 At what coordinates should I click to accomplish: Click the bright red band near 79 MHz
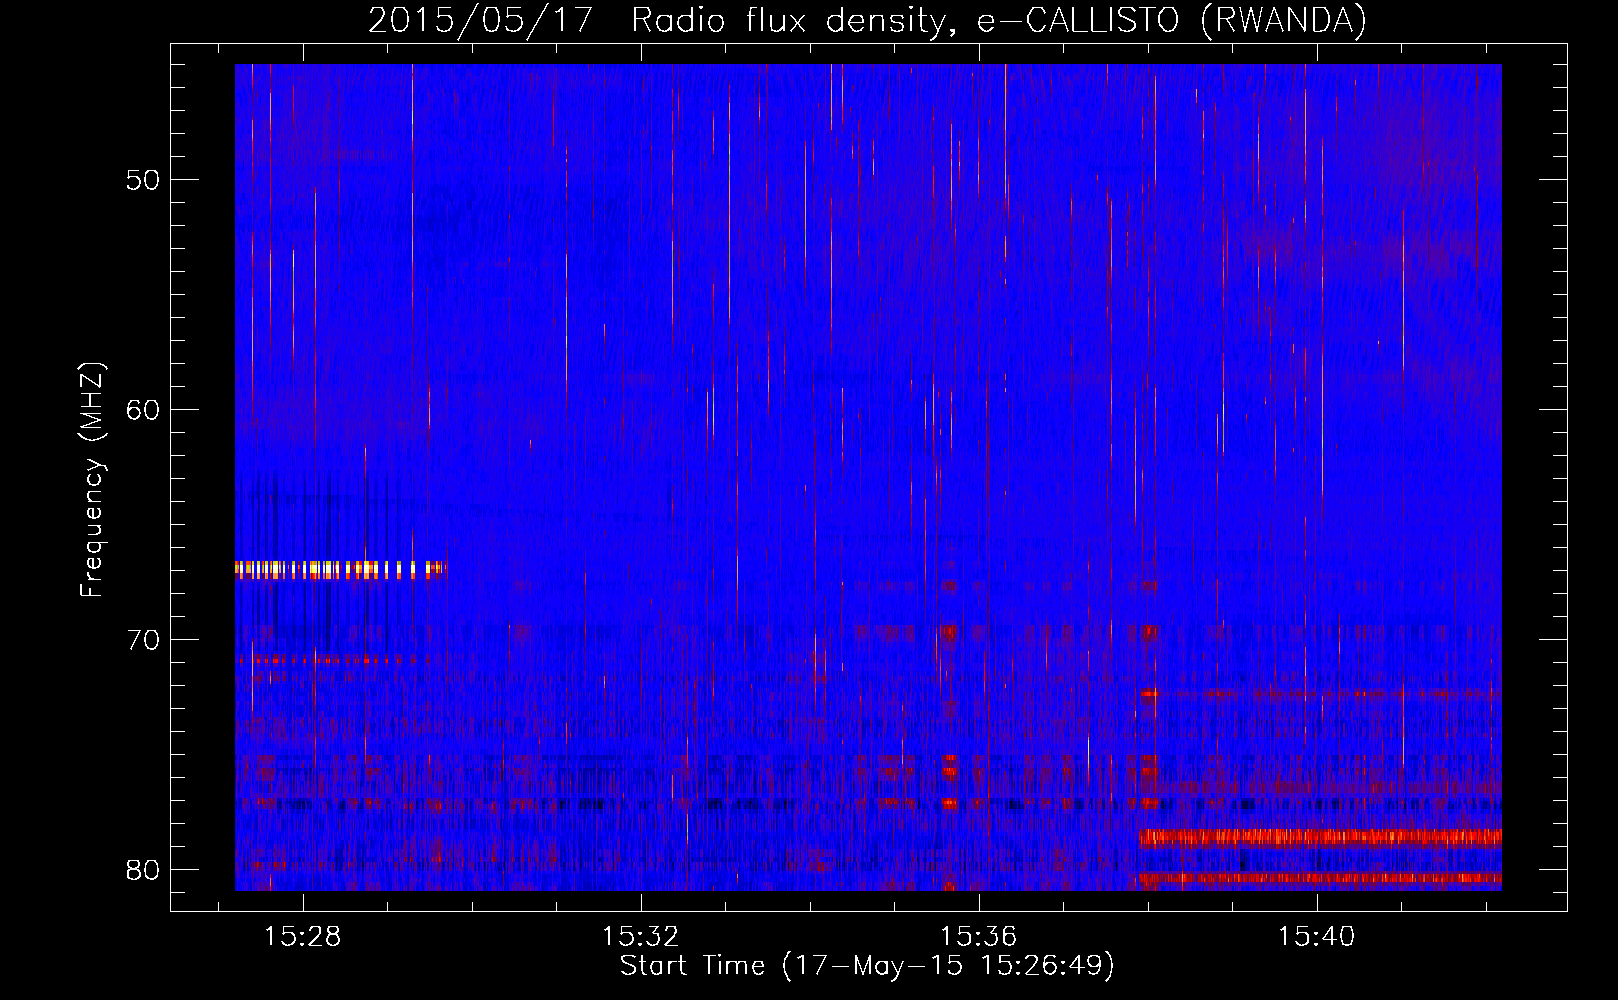click(x=1321, y=838)
